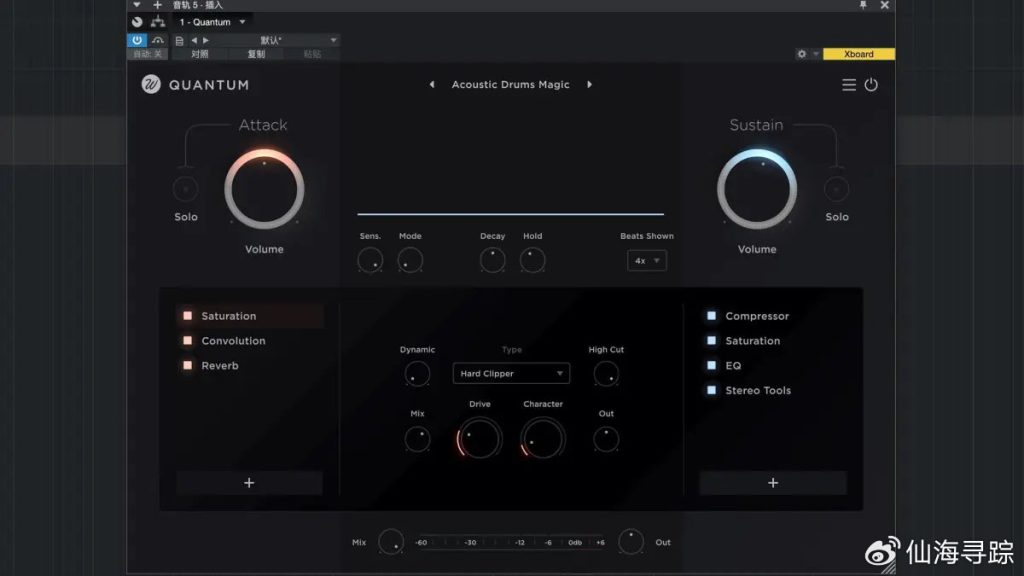Toggle the Quantum plugin power icon
The width and height of the screenshot is (1024, 576).
pos(871,85)
